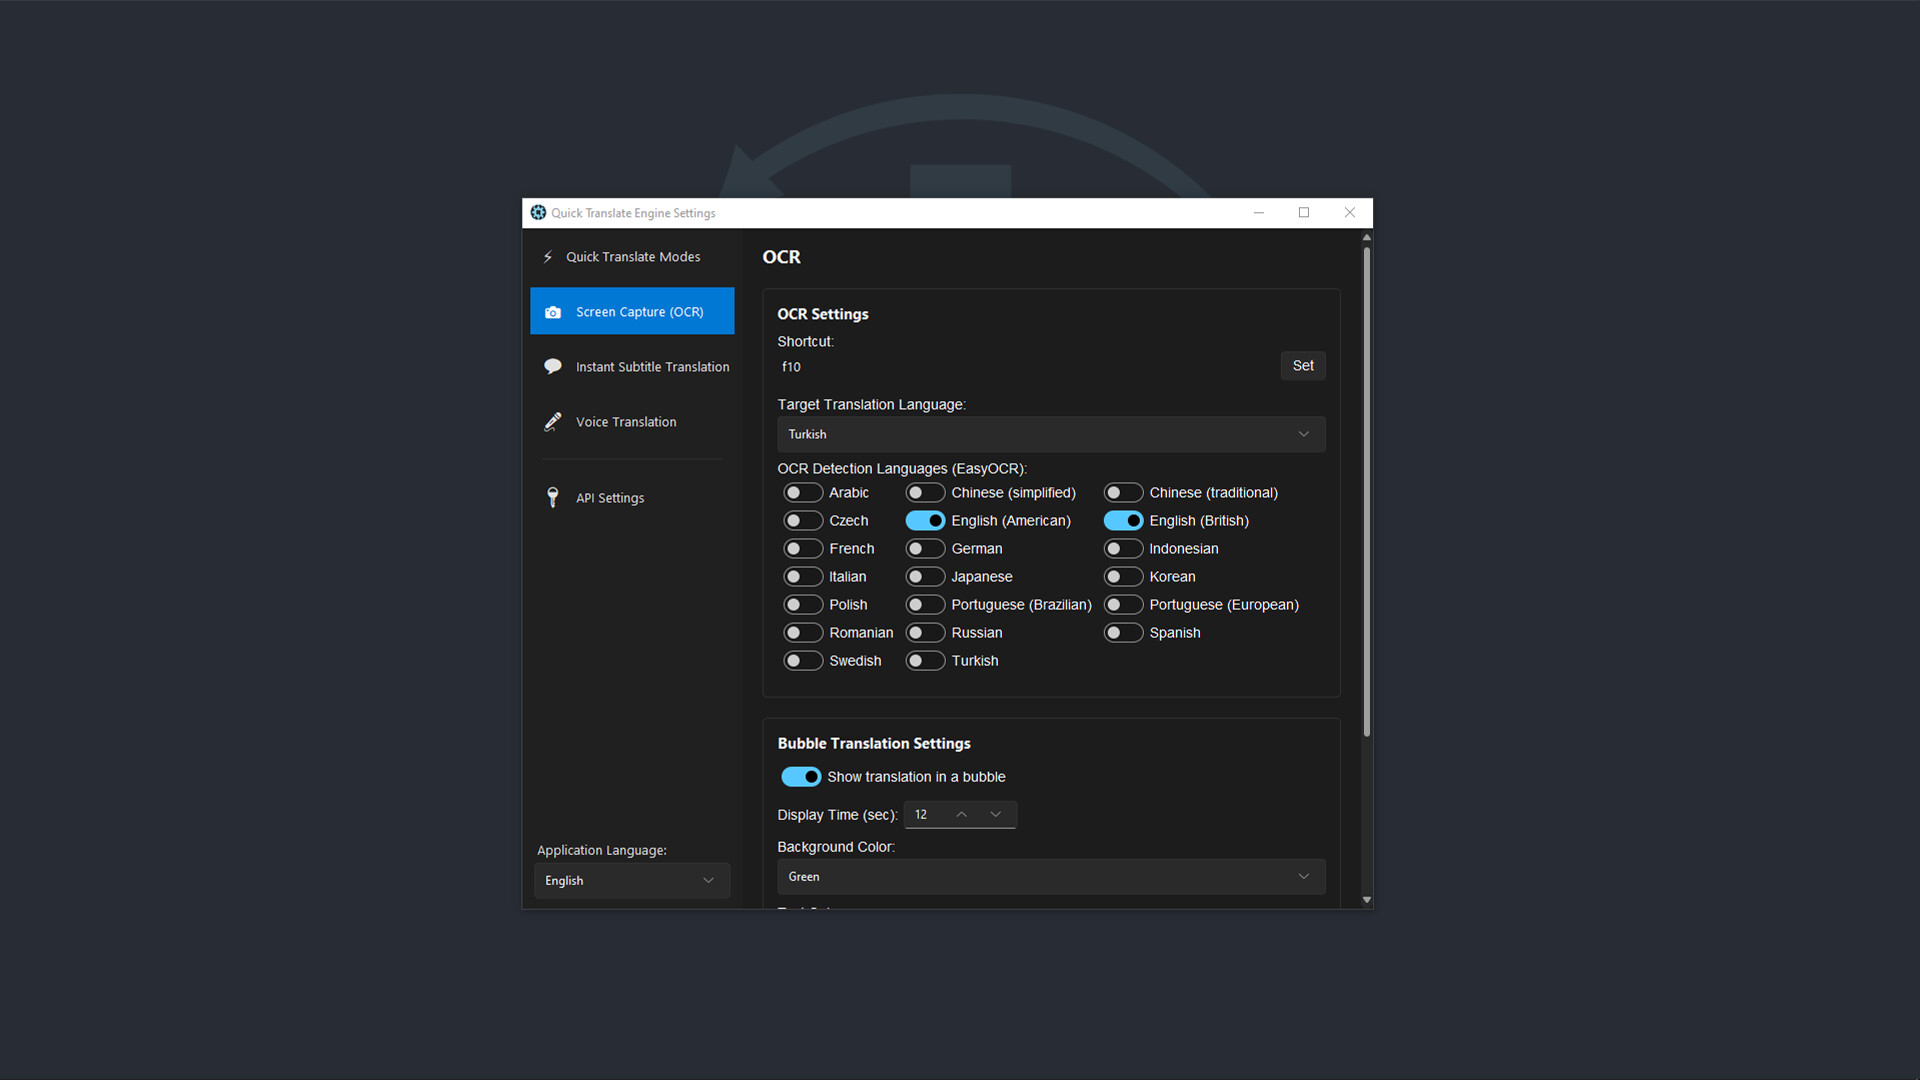Turn off Show translation in a bubble
This screenshot has width=1920, height=1080.
801,776
